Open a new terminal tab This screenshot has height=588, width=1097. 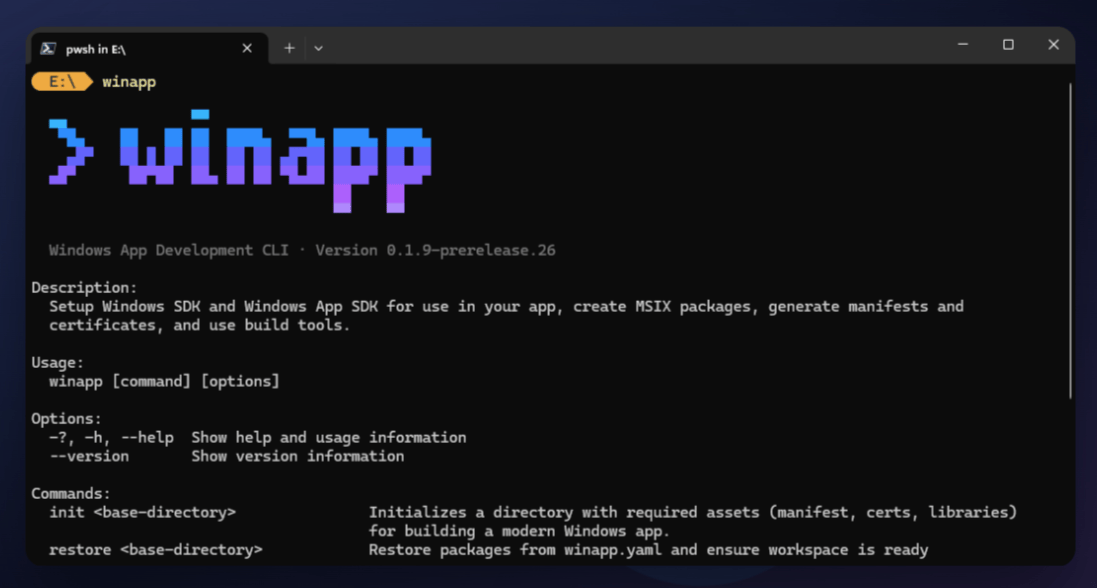288,47
